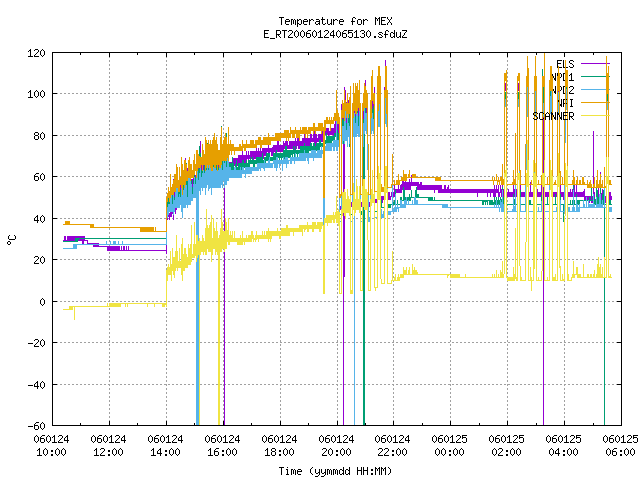Viewport: 640px width, 480px height.
Task: Click the purple ELS legend line sample
Action: pyautogui.click(x=595, y=64)
